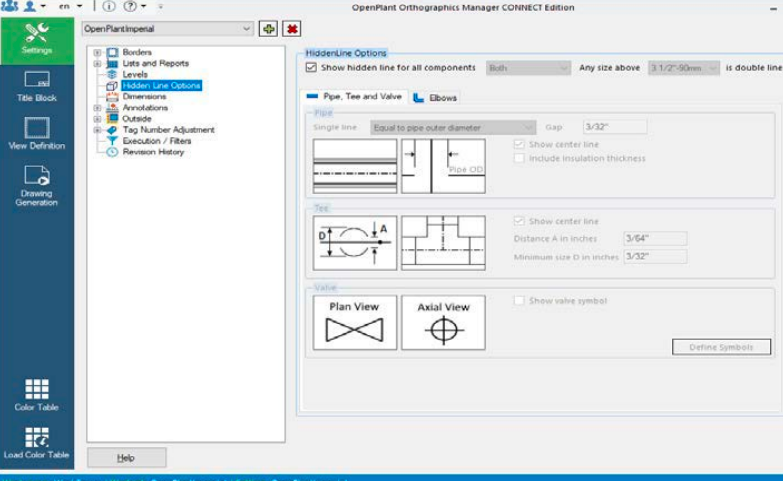This screenshot has height=481, width=783.
Task: Click the Help button
Action: click(127, 458)
